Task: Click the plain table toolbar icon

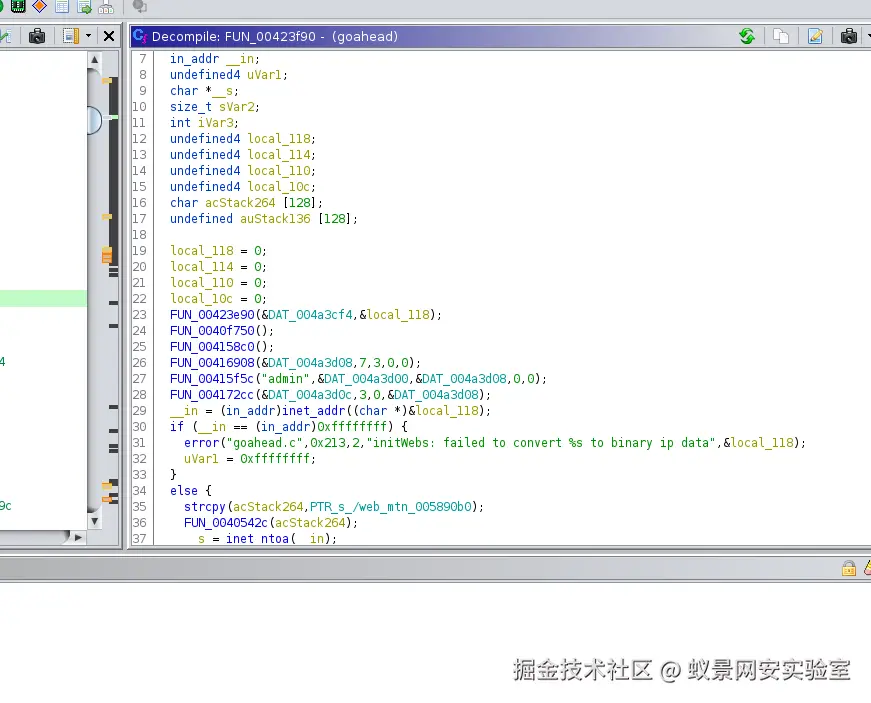Action: [x=62, y=6]
